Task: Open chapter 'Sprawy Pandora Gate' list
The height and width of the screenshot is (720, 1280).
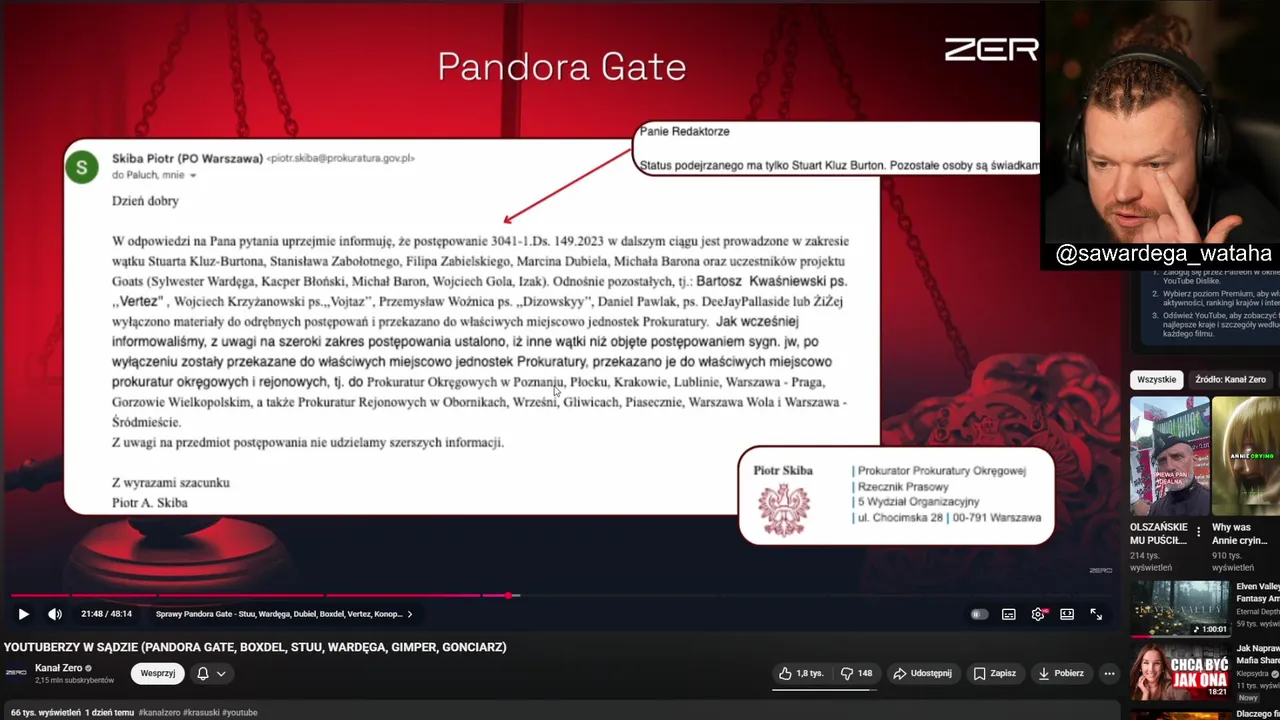Action: coord(284,614)
